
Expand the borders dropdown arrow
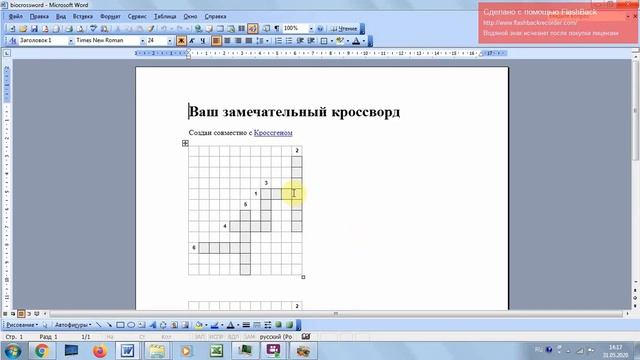[x=332, y=40]
